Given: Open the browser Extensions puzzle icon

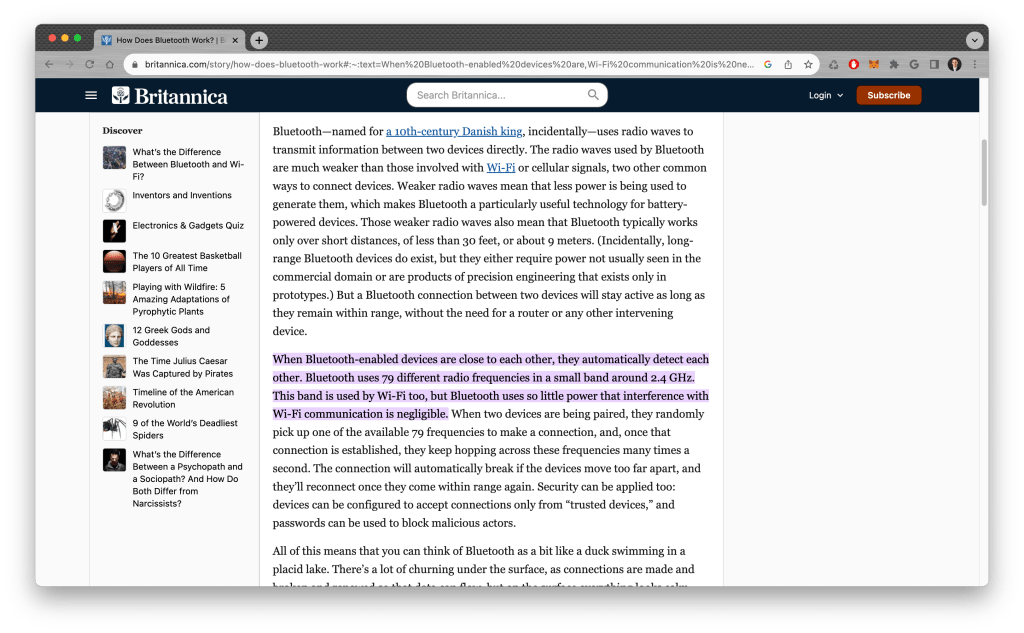Looking at the screenshot, I should point(894,64).
